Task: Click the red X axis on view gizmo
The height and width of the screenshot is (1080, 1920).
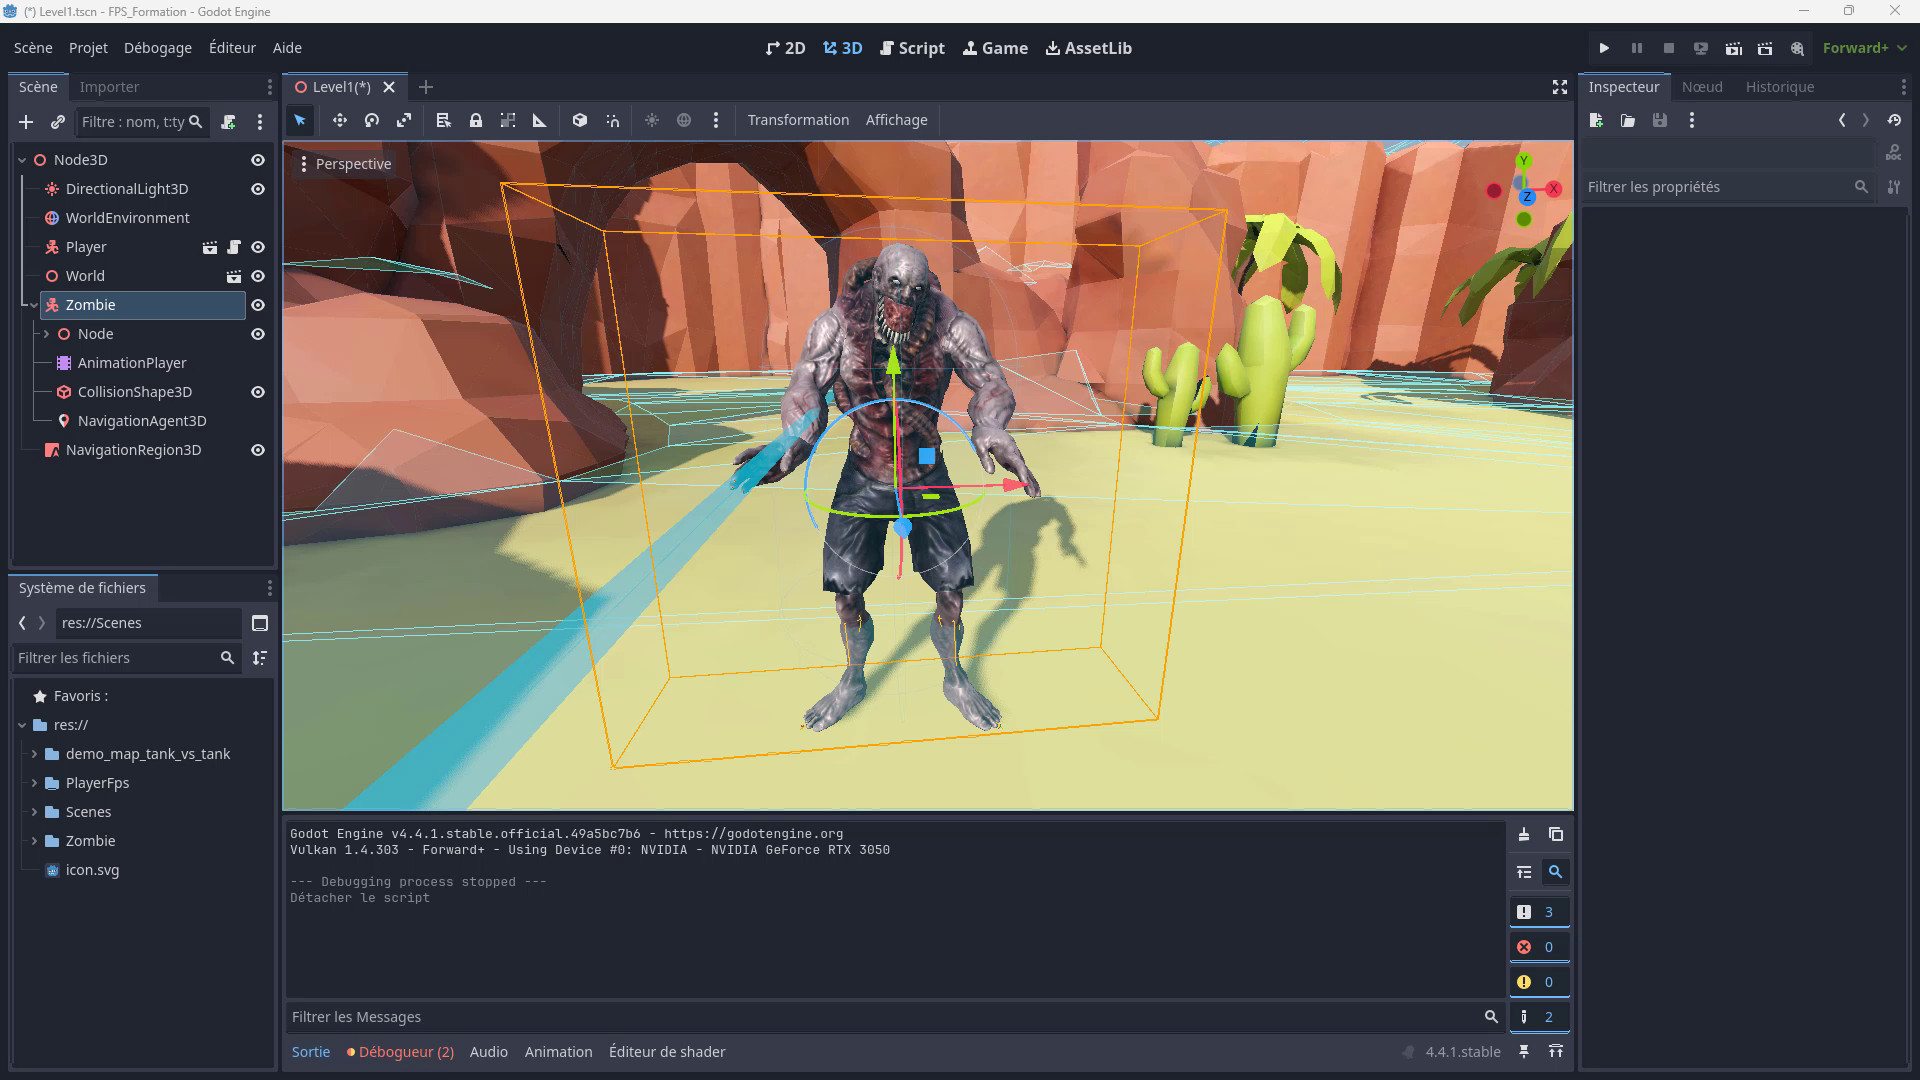Action: coord(1554,188)
